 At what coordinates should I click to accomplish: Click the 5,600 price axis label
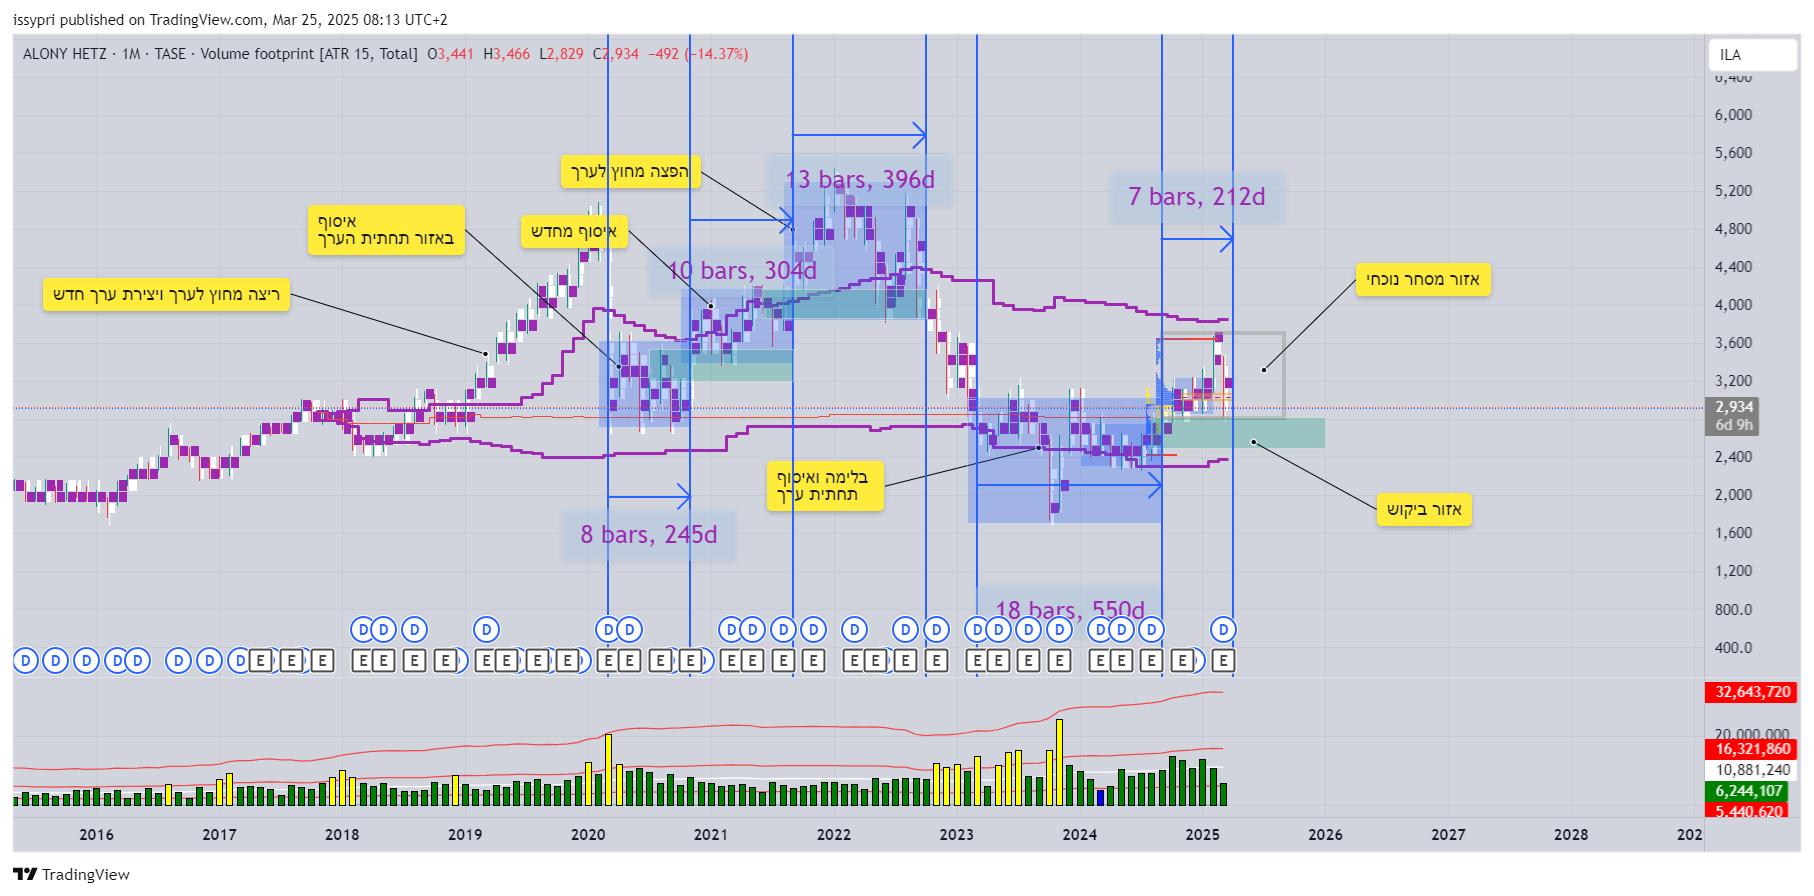pos(1734,153)
